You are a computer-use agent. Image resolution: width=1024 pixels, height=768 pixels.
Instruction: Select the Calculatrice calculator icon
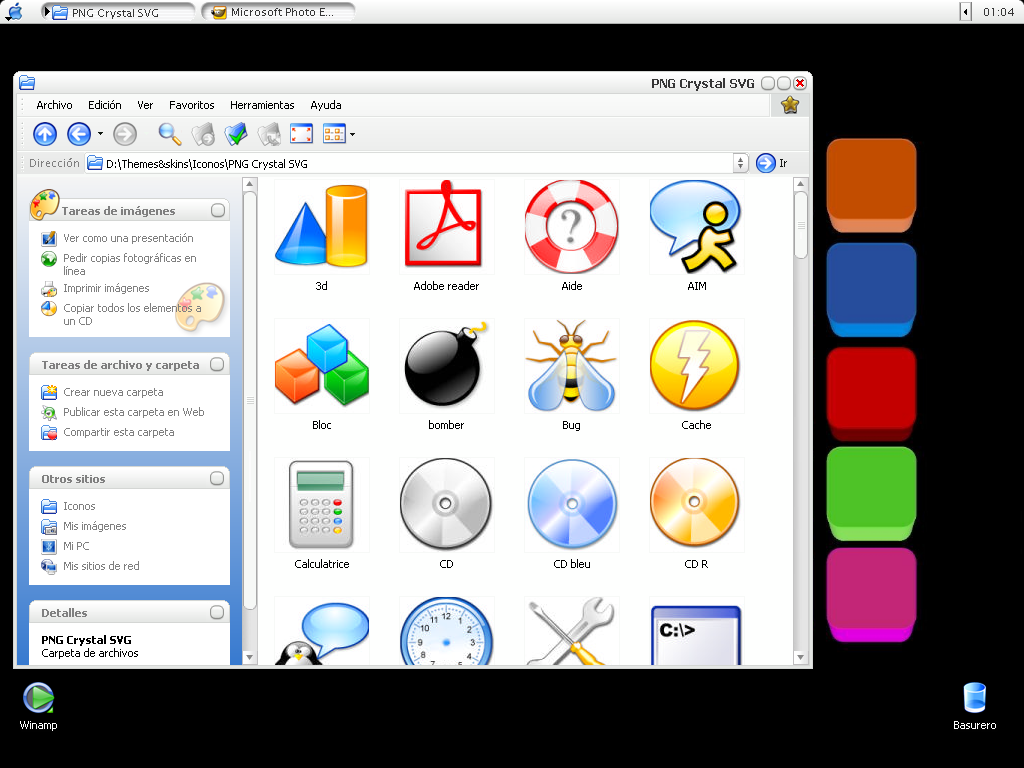point(322,505)
